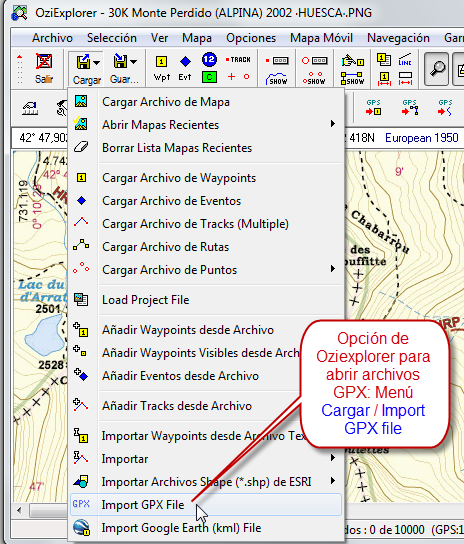
Task: Select Load Project File
Action: coord(206,300)
